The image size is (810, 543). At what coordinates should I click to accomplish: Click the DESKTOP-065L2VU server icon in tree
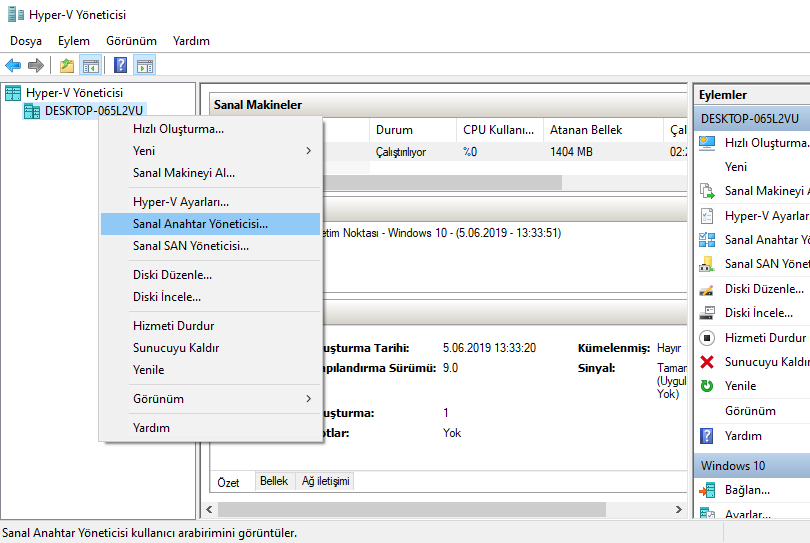tap(32, 111)
